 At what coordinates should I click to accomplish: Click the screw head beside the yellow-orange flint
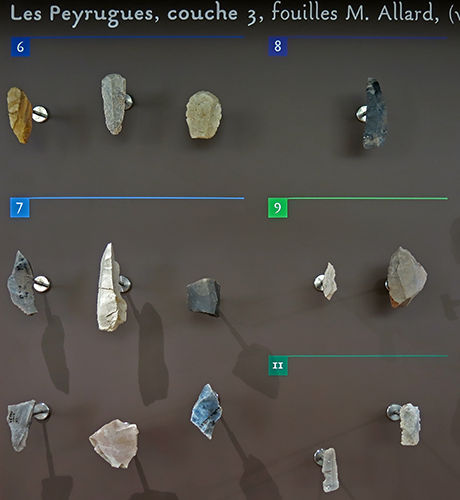(x=40, y=114)
